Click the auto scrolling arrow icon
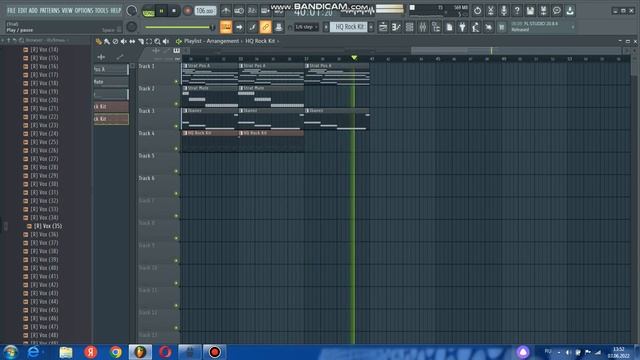Screen dimensions: 640x360 pos(239,27)
